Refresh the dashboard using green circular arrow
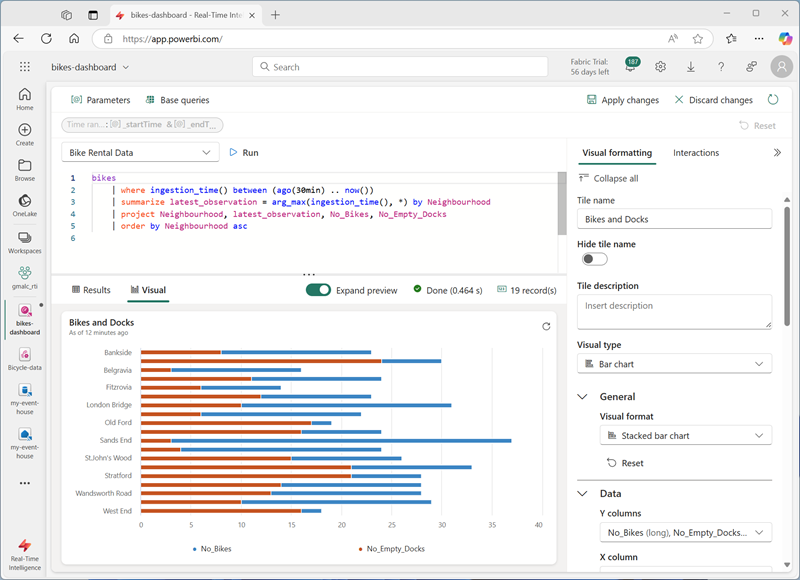The height and width of the screenshot is (580, 800). tap(773, 99)
